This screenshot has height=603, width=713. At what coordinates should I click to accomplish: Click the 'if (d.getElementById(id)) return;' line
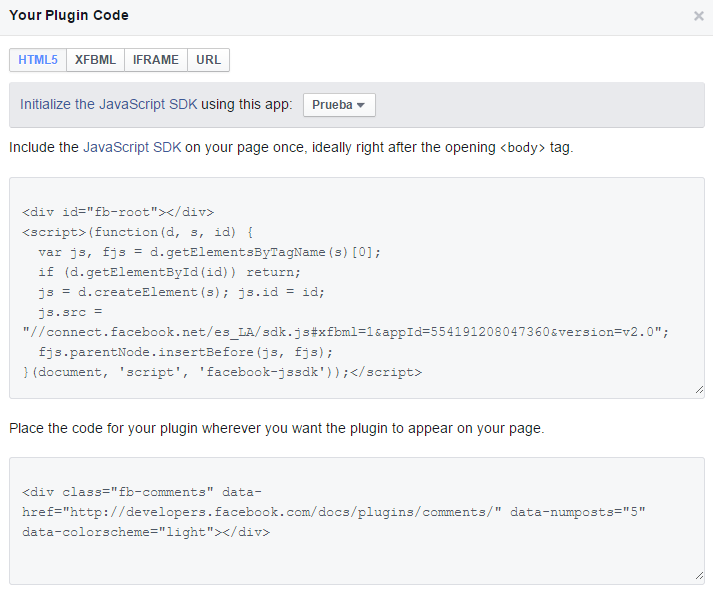tap(170, 272)
